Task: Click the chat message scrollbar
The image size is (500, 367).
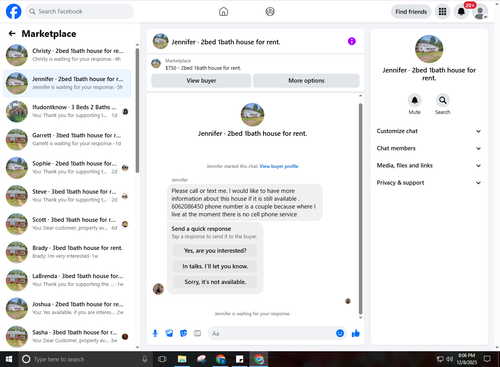Action: pyautogui.click(x=360, y=209)
